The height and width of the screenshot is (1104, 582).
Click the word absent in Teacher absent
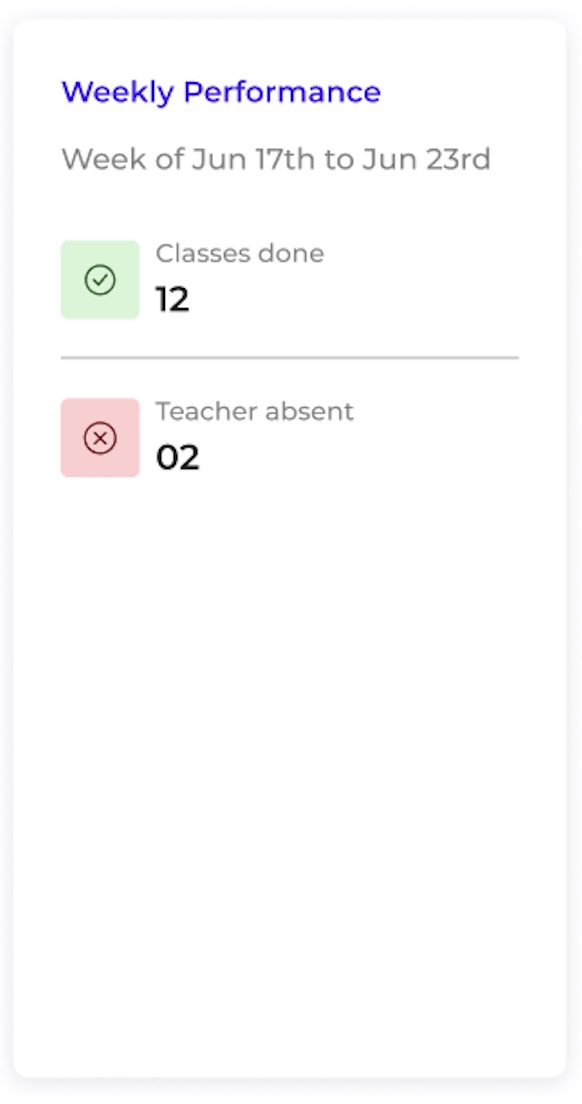[x=308, y=411]
